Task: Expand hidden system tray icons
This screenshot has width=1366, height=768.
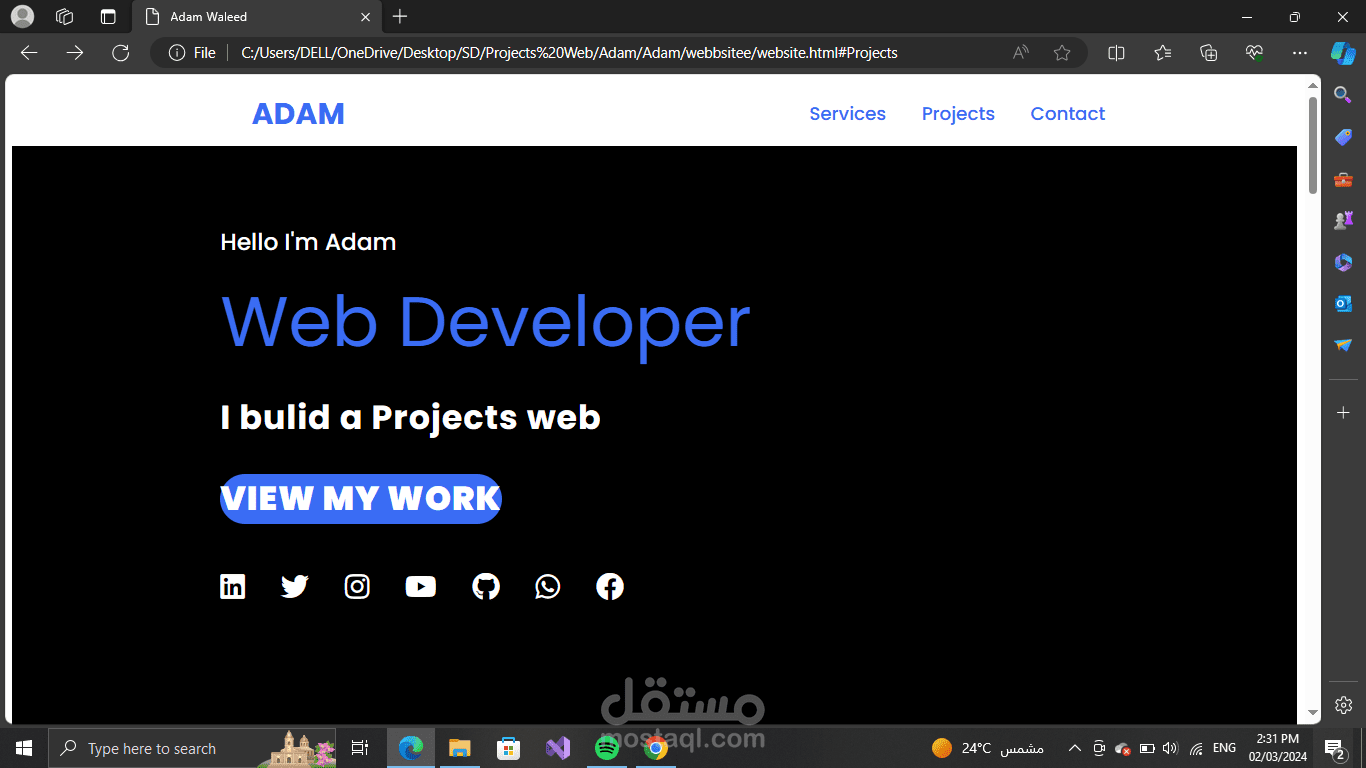Action: pos(1074,747)
